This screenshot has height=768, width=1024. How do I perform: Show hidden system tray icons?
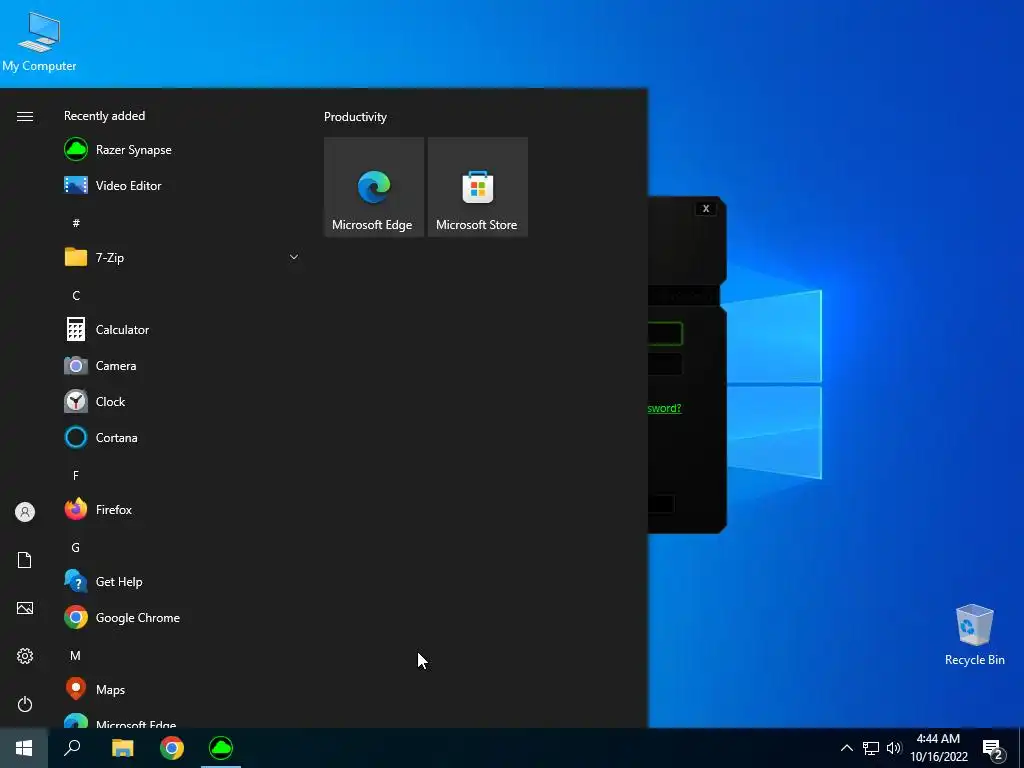[846, 748]
